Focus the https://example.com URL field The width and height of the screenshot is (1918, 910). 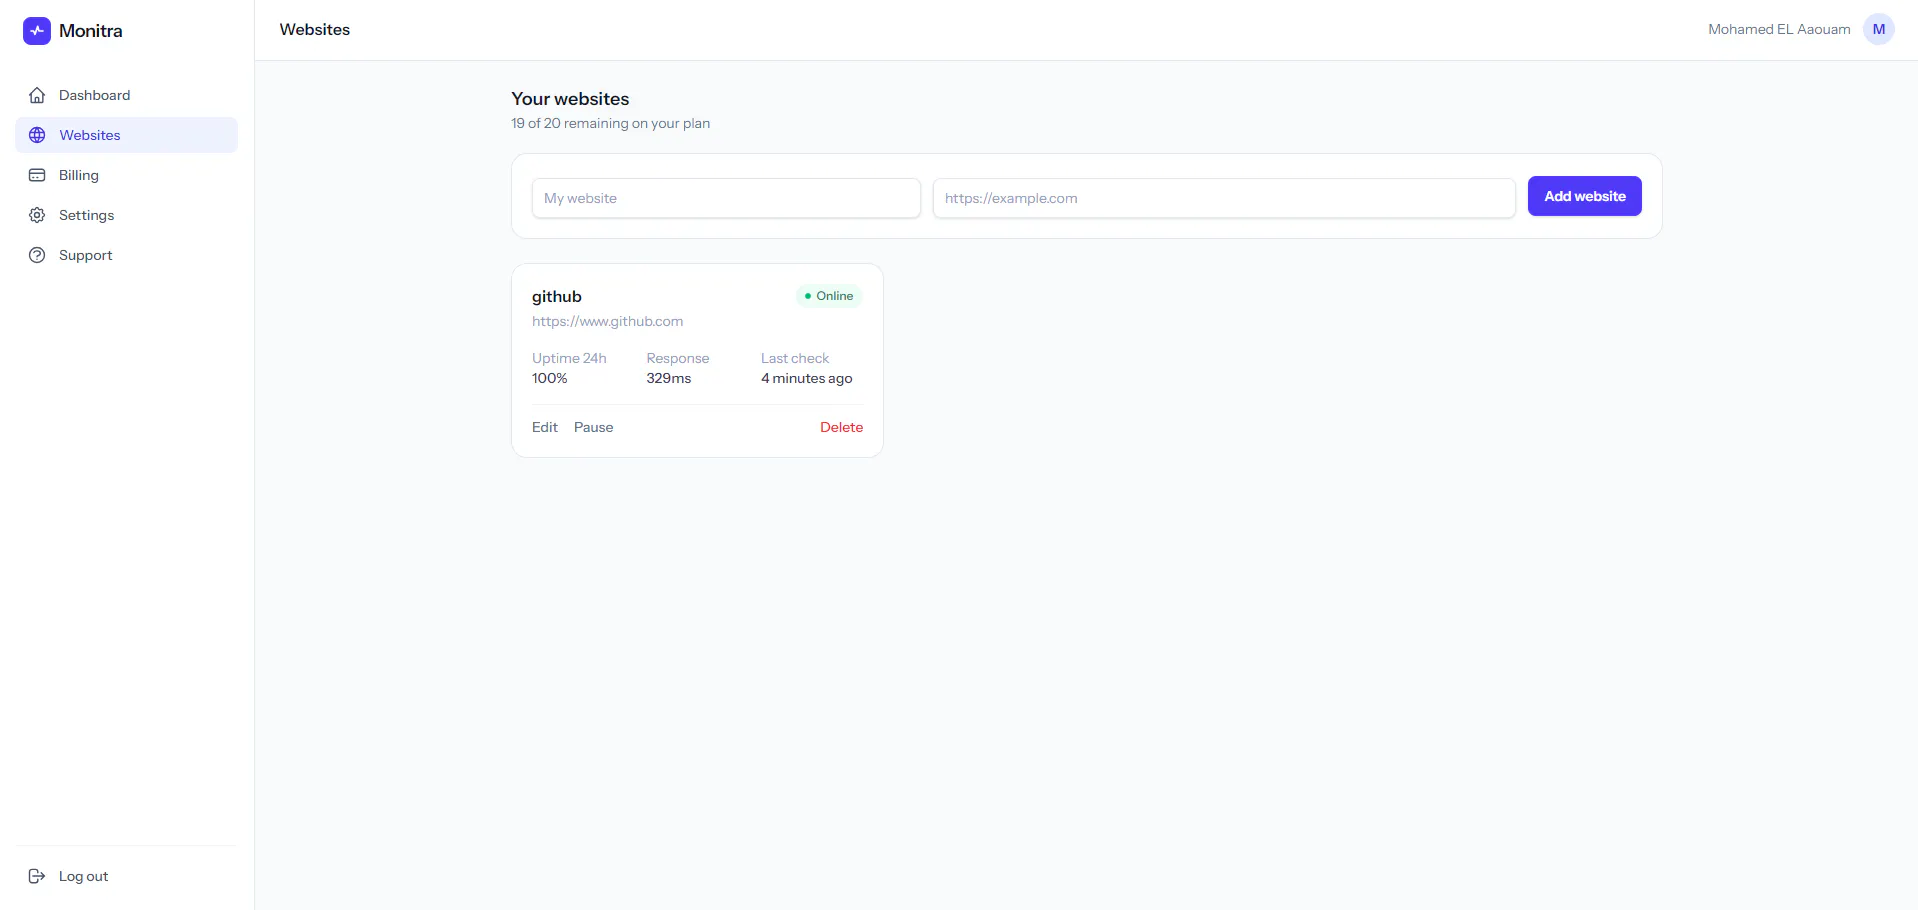click(1224, 198)
